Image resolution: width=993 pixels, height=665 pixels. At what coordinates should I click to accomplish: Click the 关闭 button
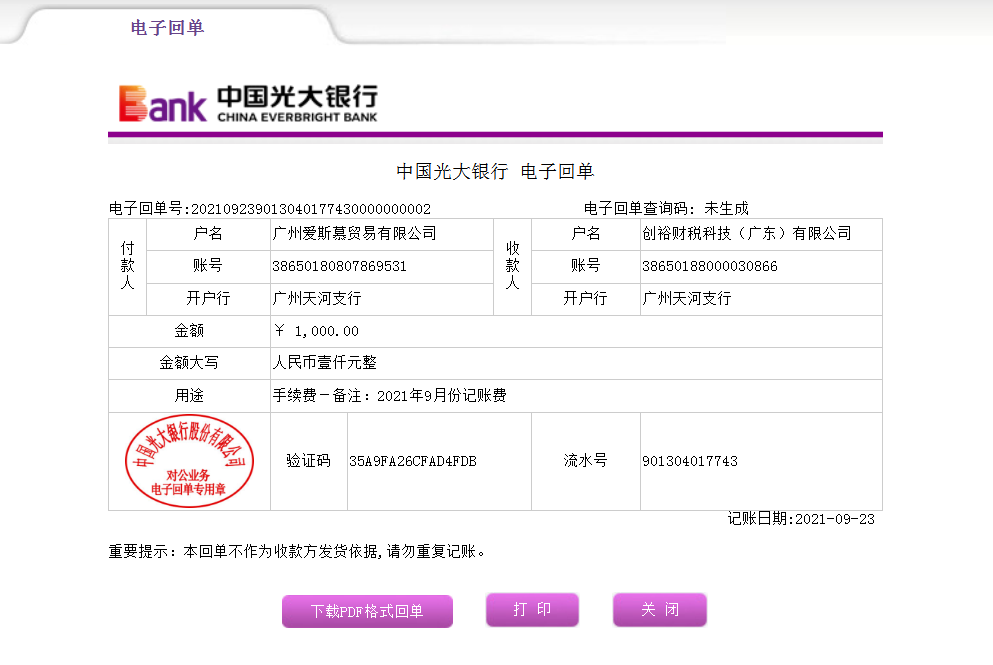[660, 609]
